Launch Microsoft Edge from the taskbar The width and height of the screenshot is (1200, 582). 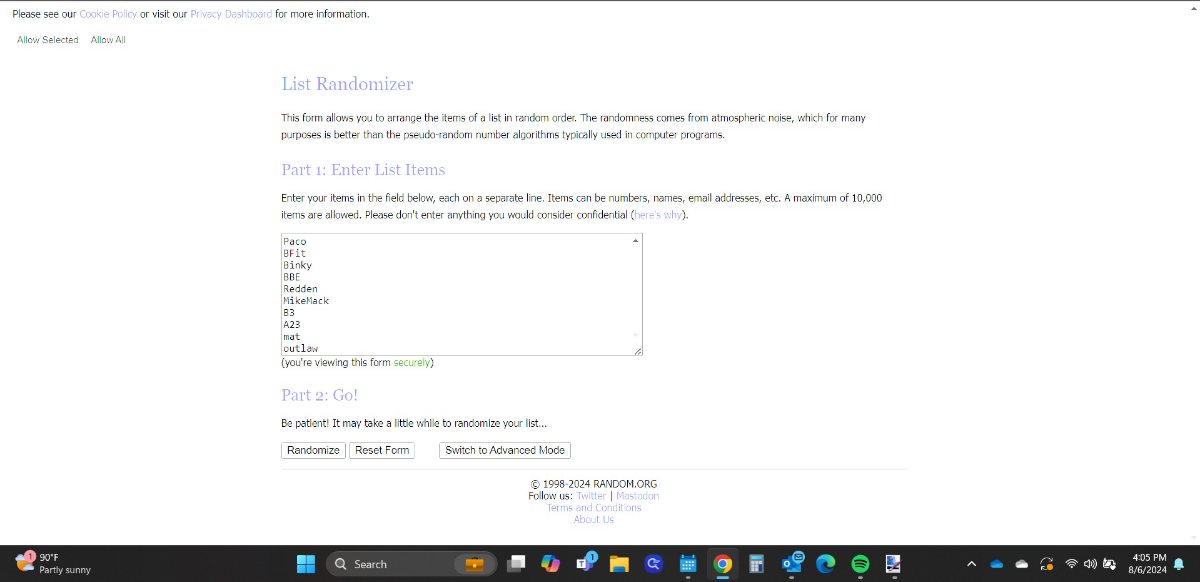tap(825, 564)
